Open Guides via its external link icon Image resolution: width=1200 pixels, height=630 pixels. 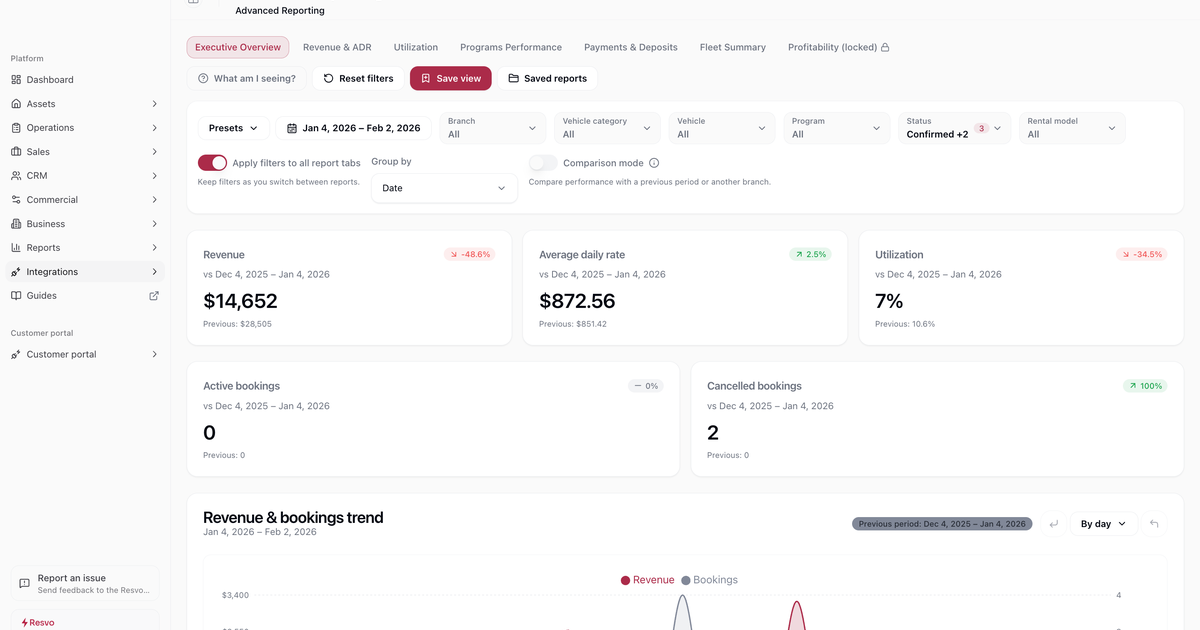click(x=153, y=295)
